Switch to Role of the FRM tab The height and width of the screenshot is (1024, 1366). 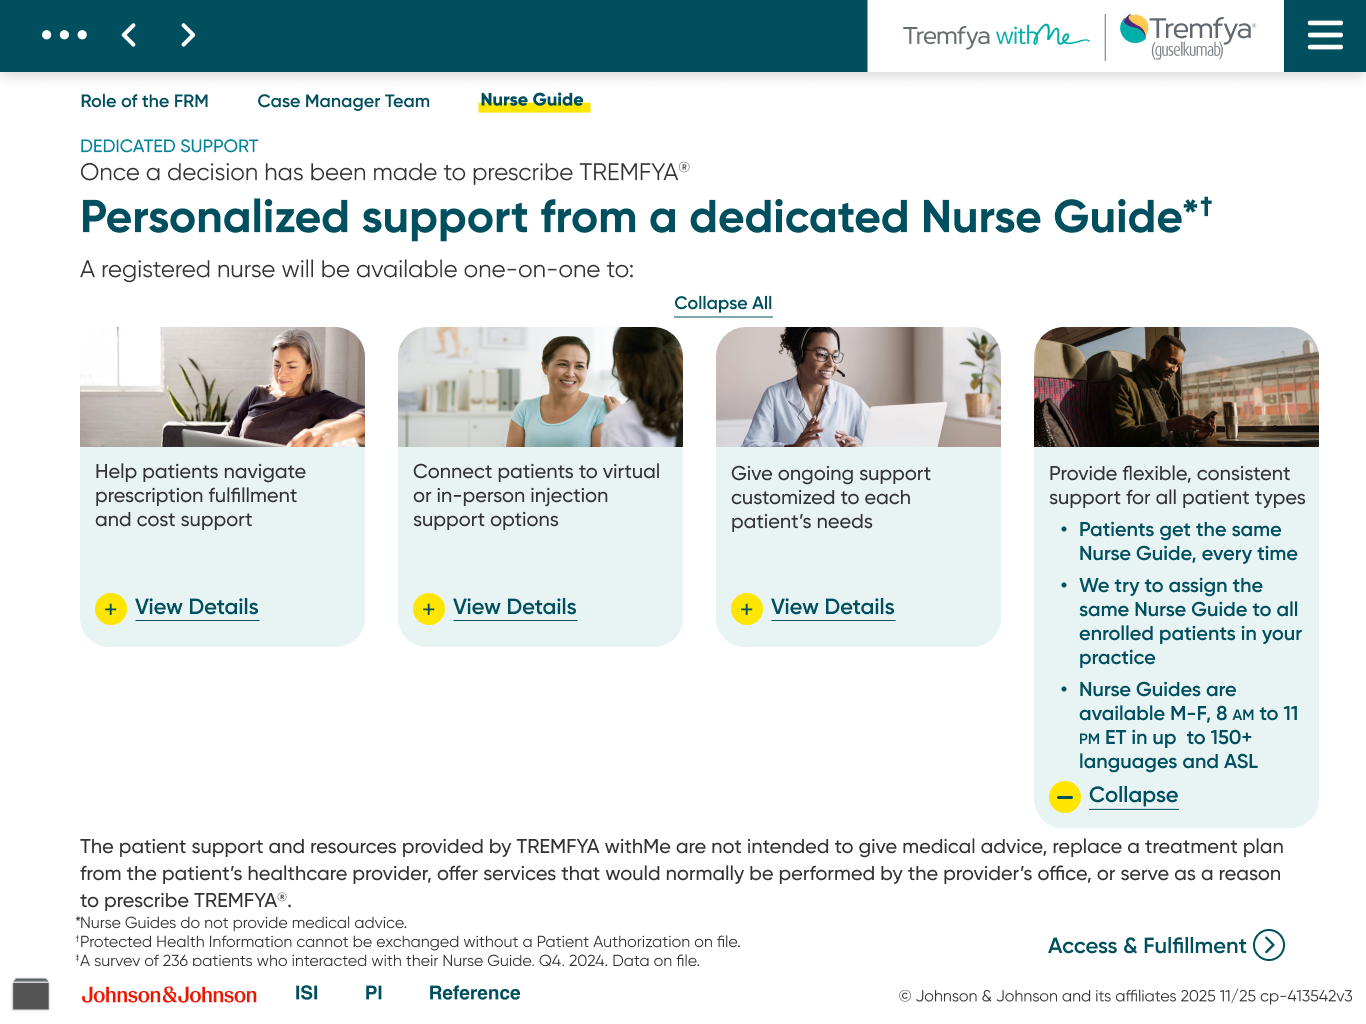tap(145, 101)
